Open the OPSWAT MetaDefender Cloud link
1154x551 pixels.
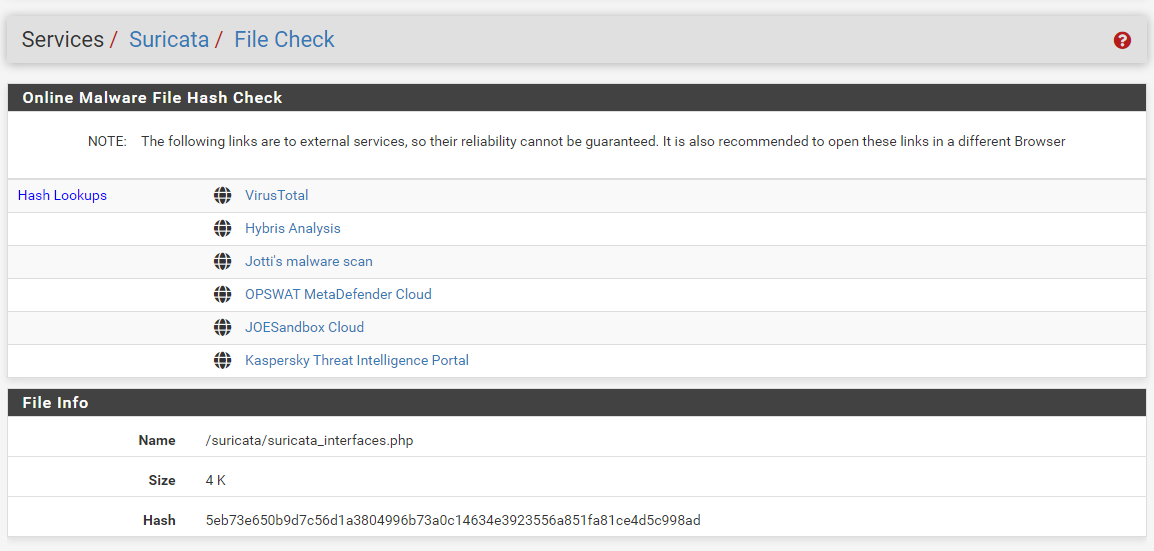pos(339,294)
